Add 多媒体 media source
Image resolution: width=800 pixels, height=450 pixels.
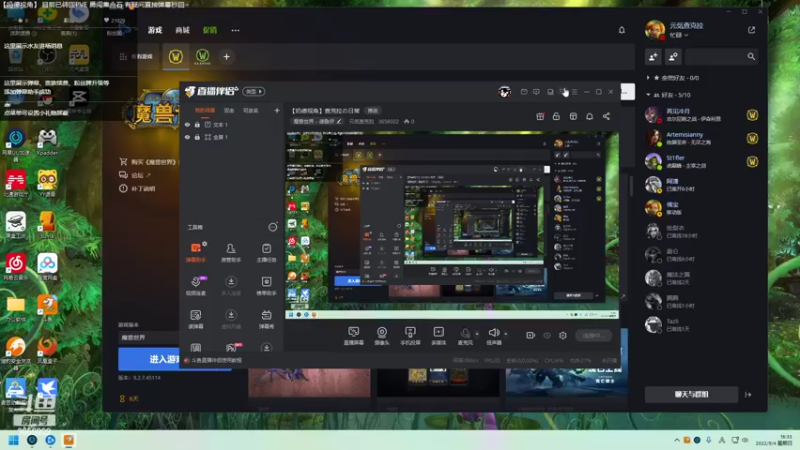438,336
